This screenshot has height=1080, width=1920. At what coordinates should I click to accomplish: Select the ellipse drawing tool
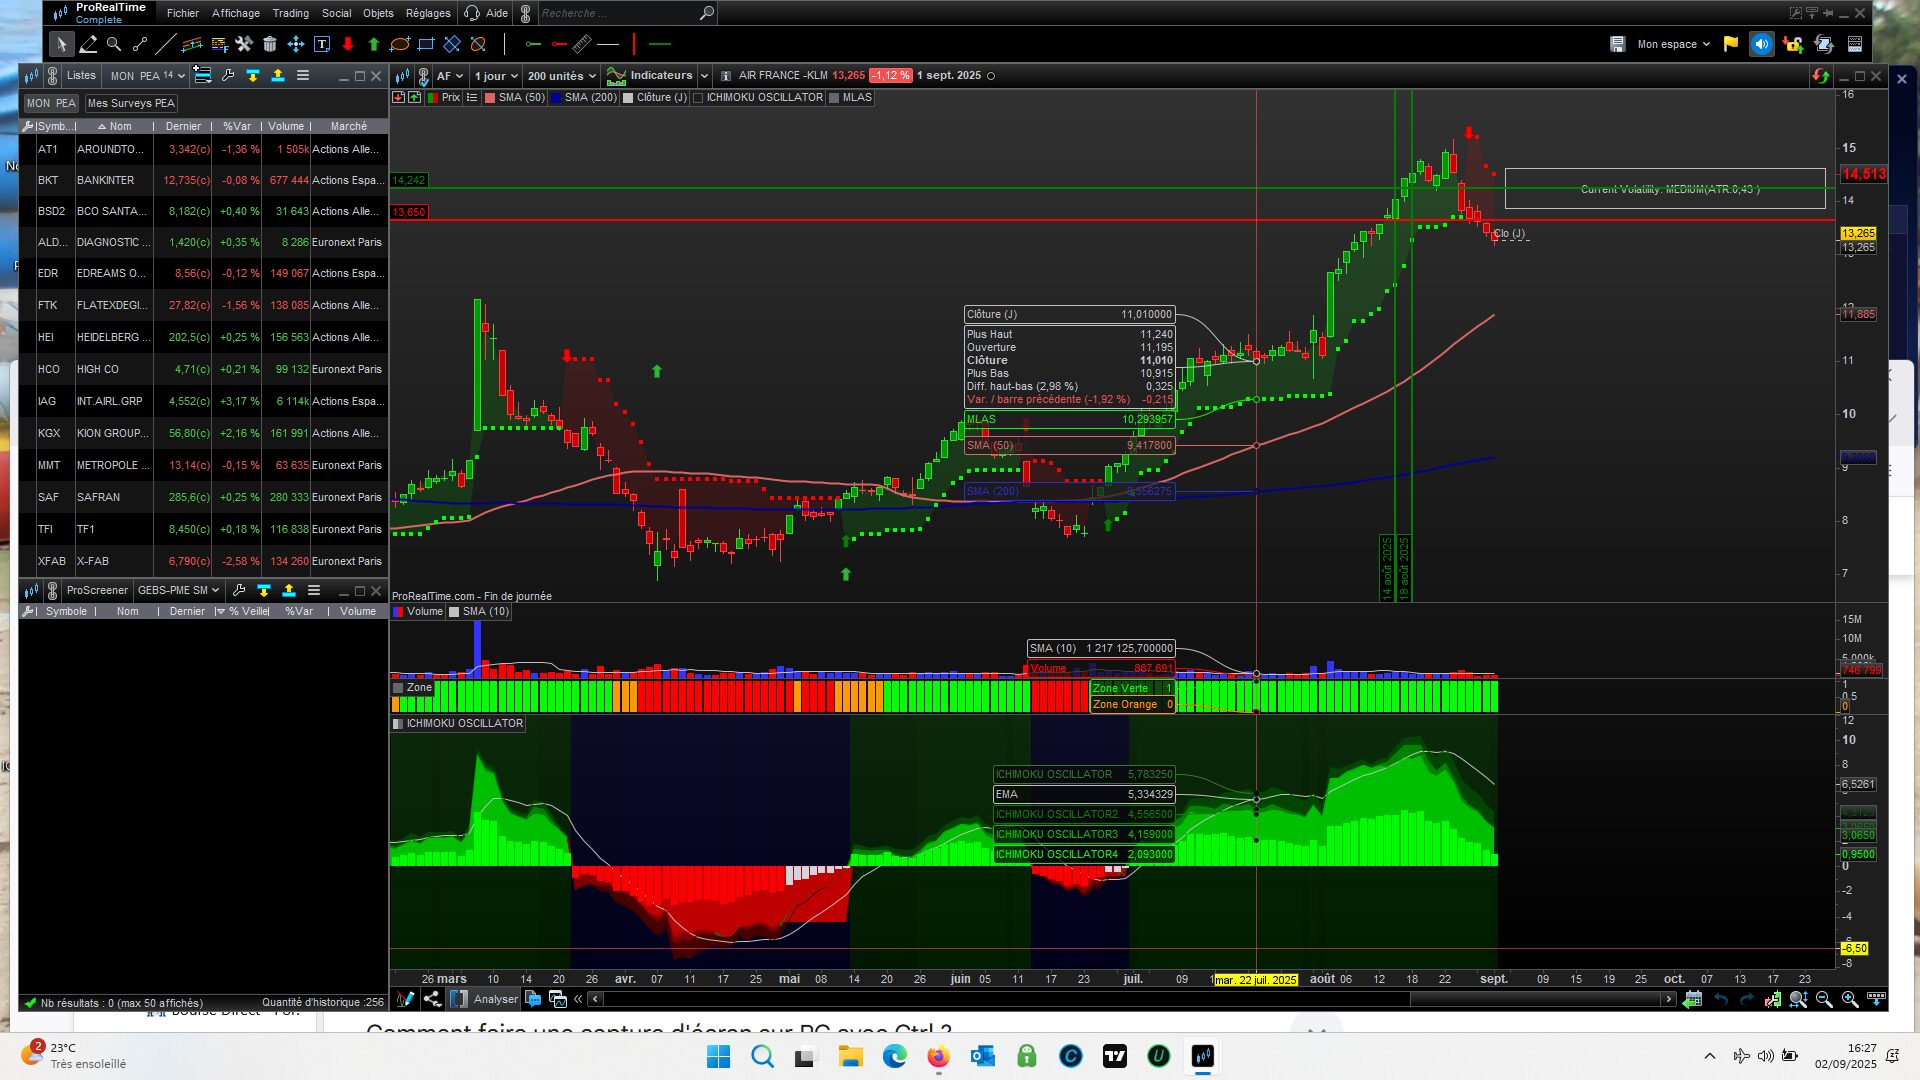(400, 44)
